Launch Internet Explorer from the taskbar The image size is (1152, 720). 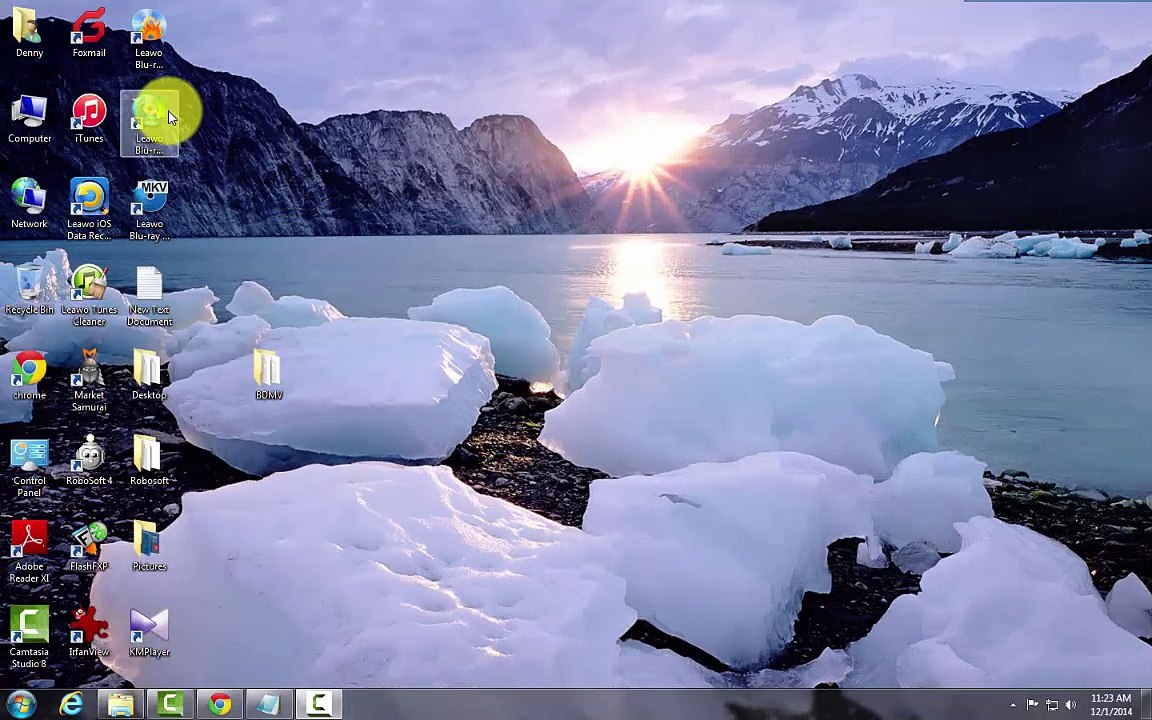click(71, 705)
